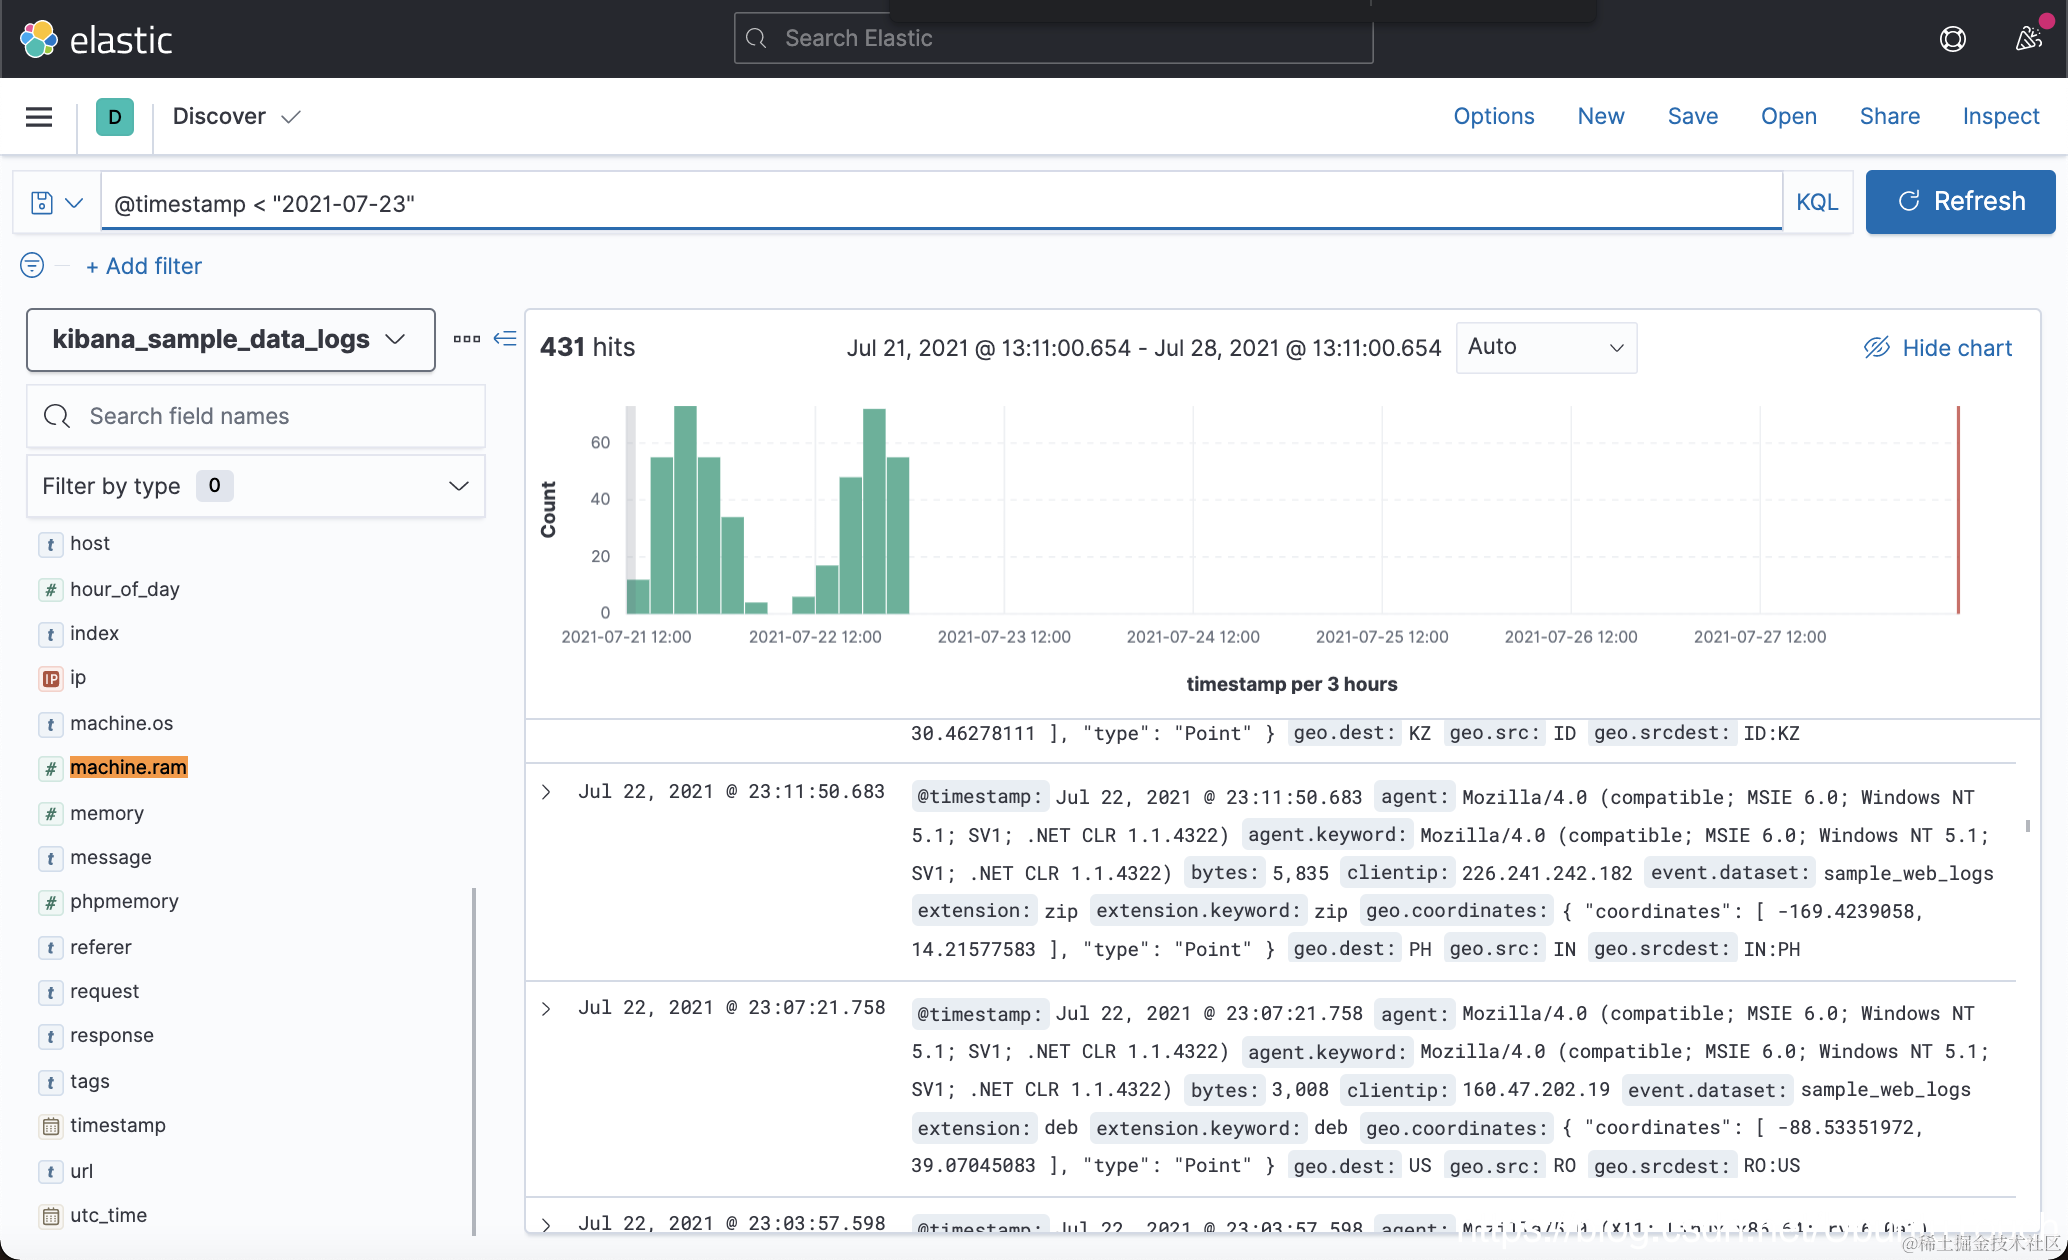Viewport: 2068px width, 1260px height.
Task: Expand document row Jul 22 23:11:50.683
Action: [x=546, y=792]
